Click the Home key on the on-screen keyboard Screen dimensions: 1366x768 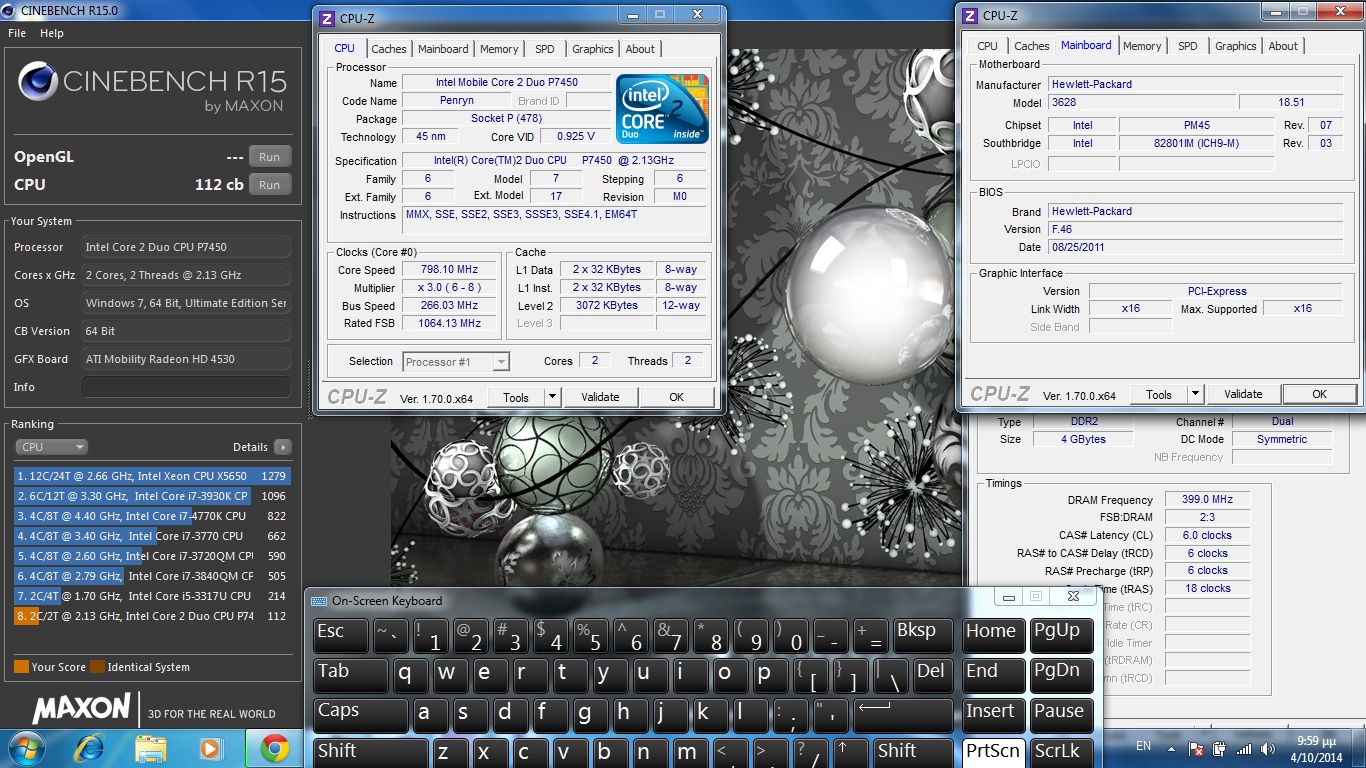click(993, 636)
